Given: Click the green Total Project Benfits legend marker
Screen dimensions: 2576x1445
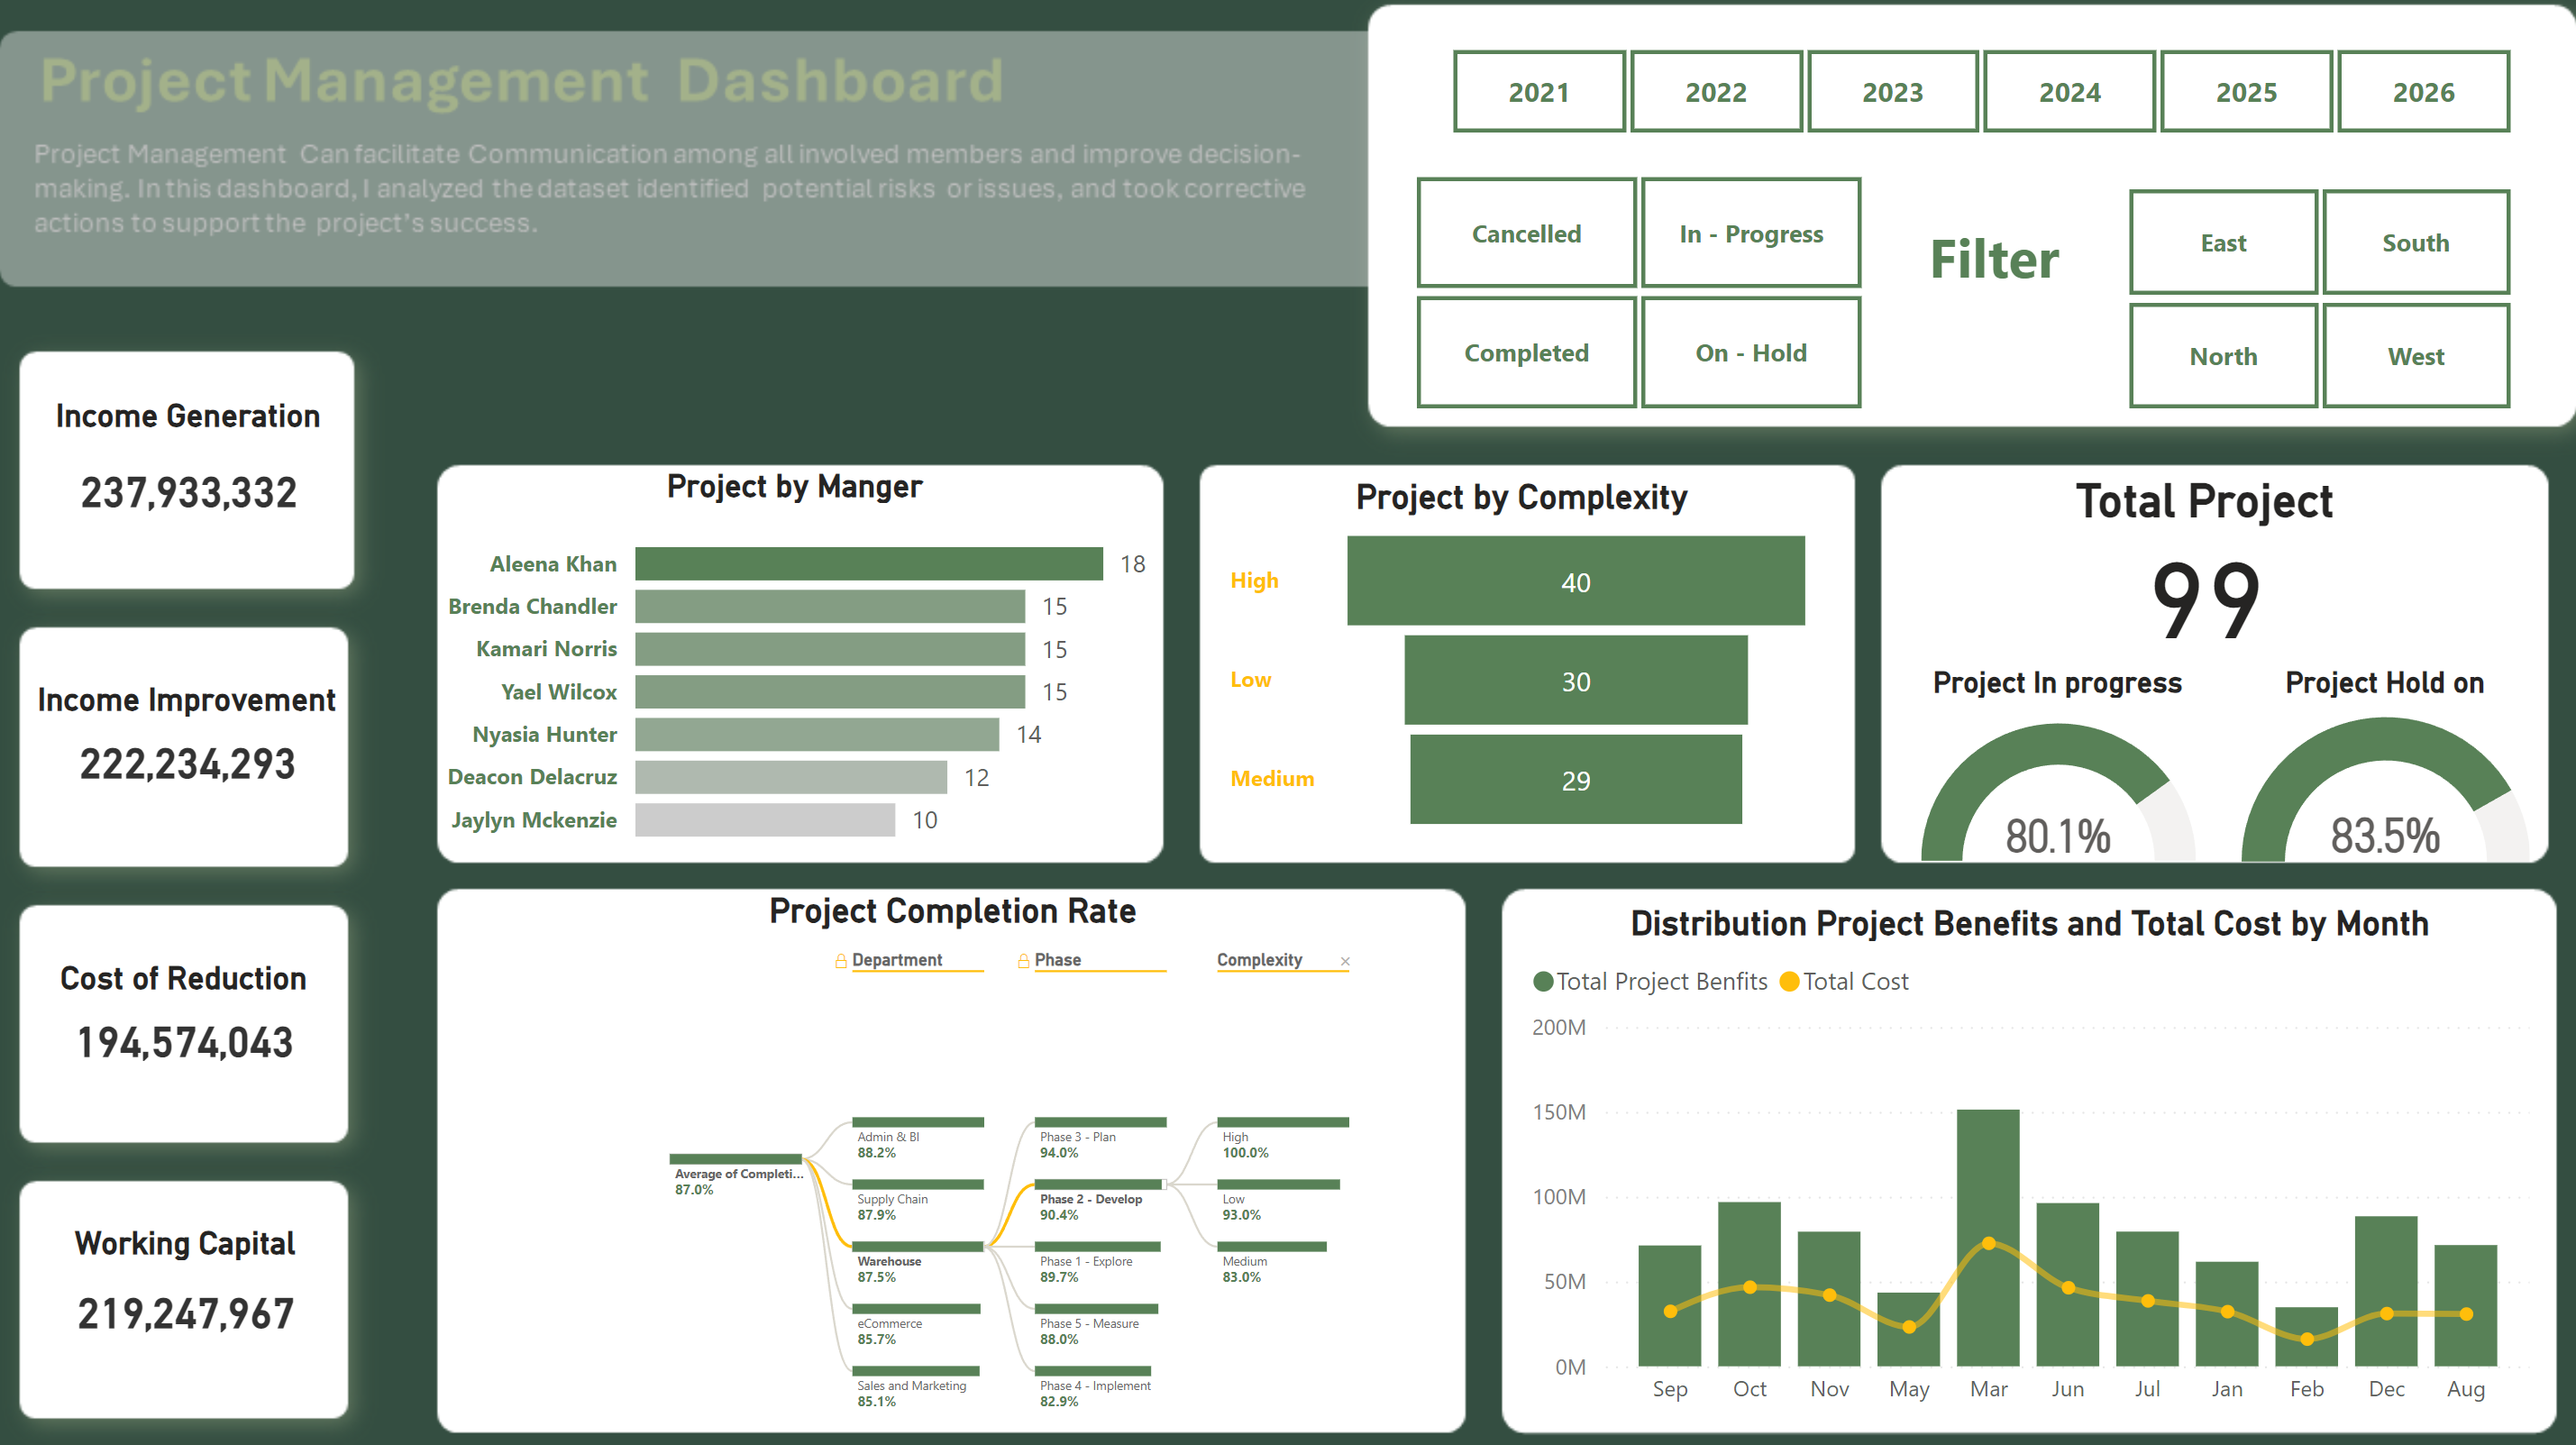Looking at the screenshot, I should (1543, 981).
